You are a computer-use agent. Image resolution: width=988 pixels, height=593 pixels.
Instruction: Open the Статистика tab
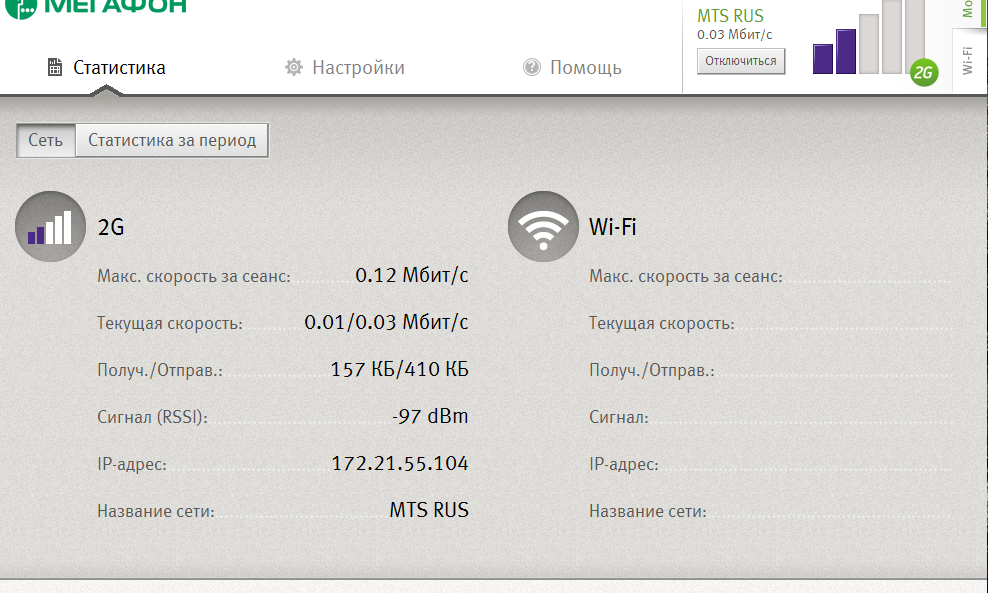point(106,67)
